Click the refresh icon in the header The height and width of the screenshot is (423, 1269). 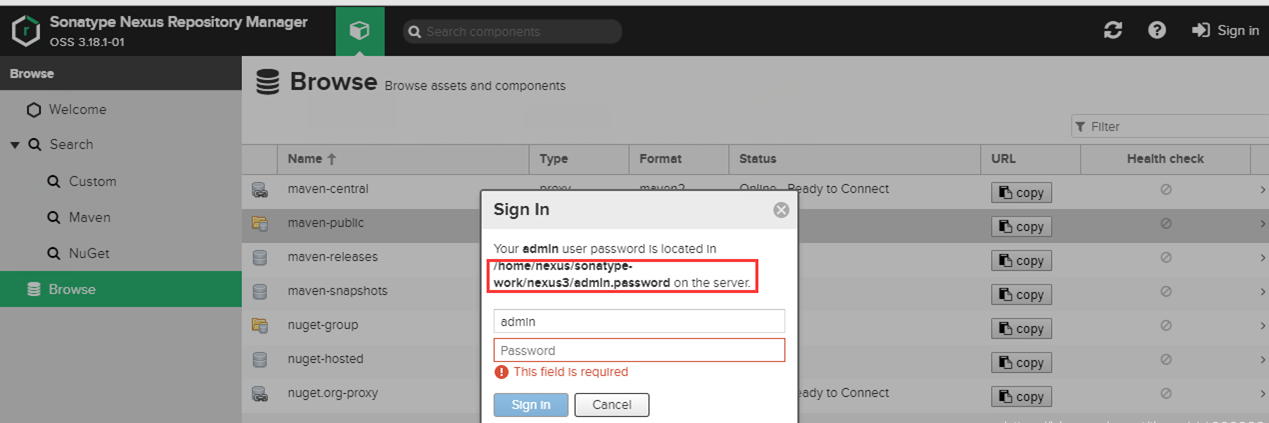click(1113, 30)
